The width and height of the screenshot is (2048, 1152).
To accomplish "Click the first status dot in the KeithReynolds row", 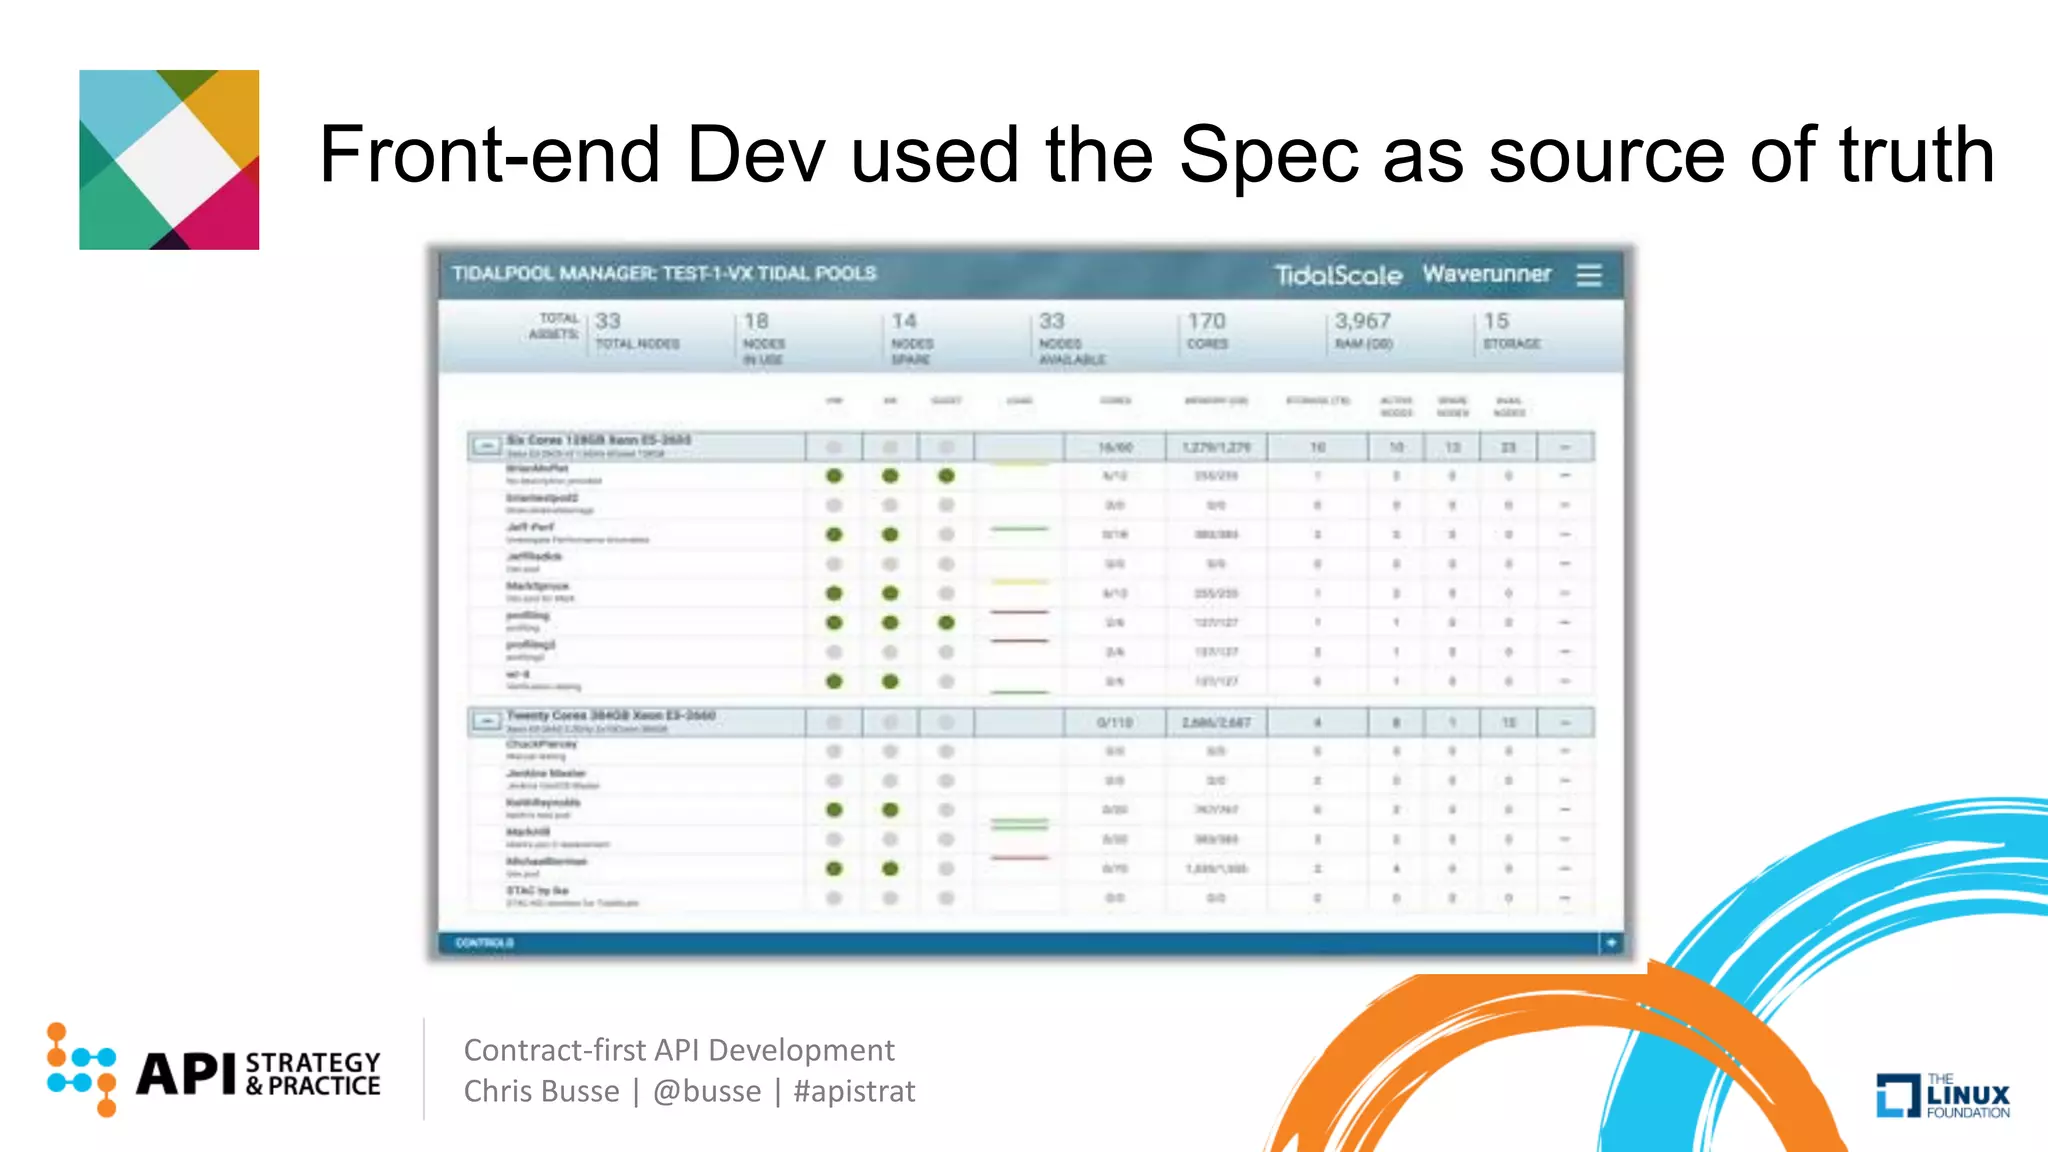I will pos(834,810).
